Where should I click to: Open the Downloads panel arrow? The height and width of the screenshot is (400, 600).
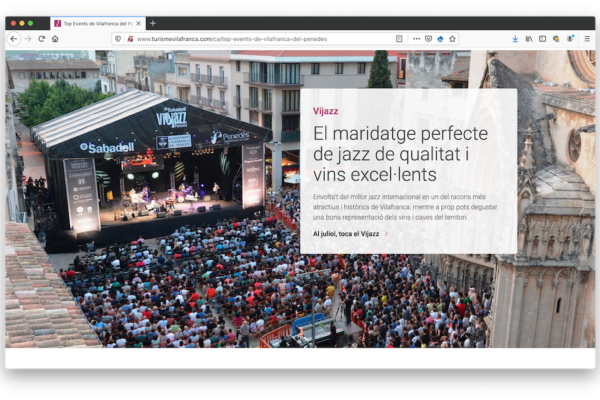[515, 39]
